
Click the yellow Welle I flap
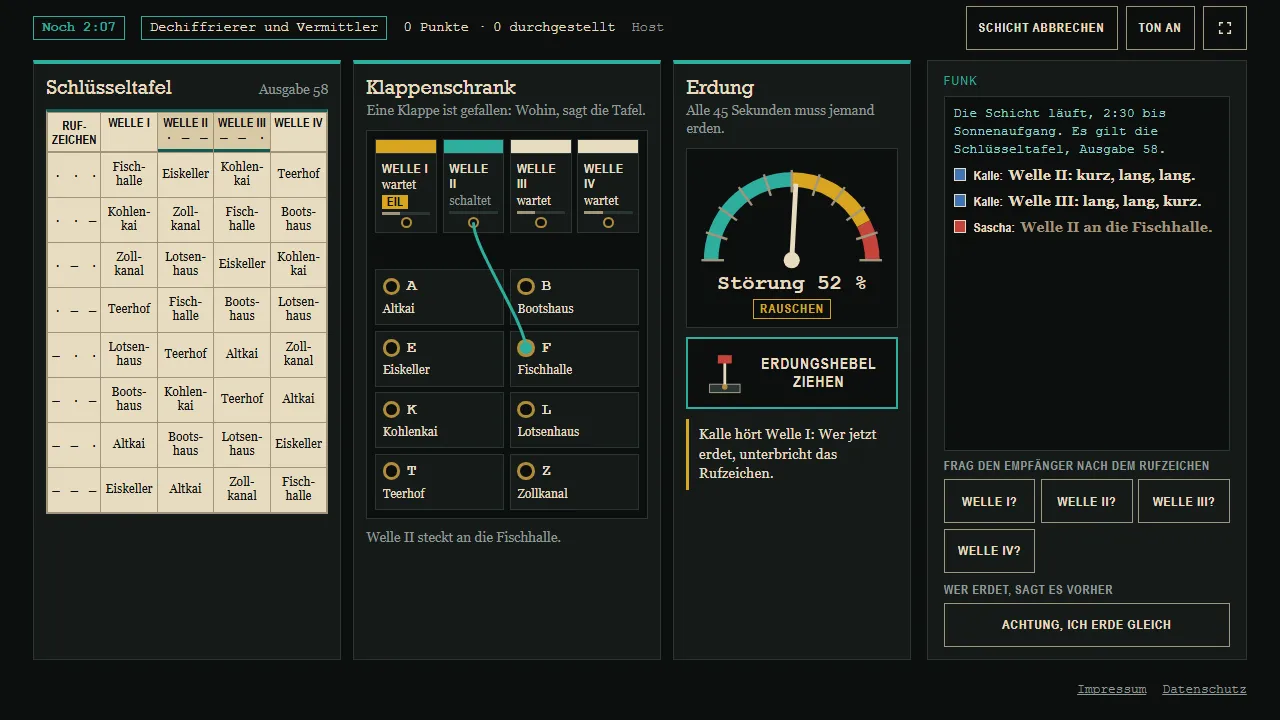pyautogui.click(x=406, y=146)
